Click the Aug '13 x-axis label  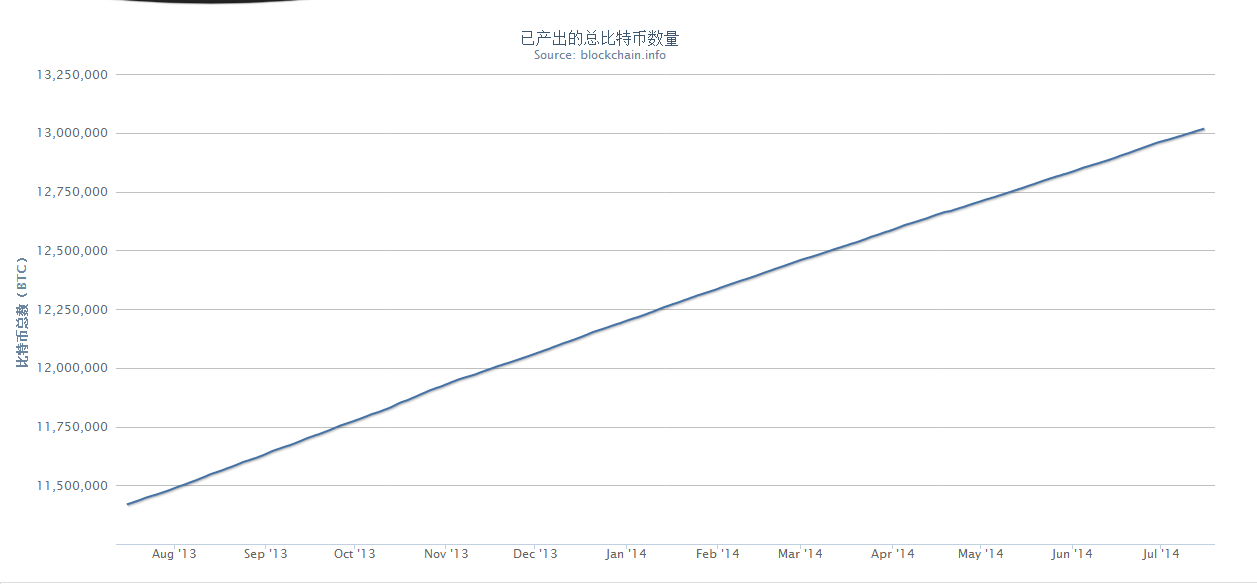click(x=175, y=553)
